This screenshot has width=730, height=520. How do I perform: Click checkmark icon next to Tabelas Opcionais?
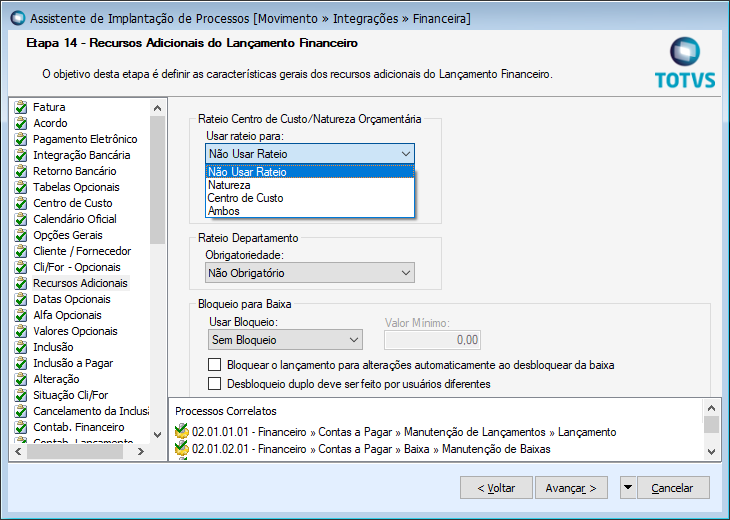pyautogui.click(x=20, y=187)
